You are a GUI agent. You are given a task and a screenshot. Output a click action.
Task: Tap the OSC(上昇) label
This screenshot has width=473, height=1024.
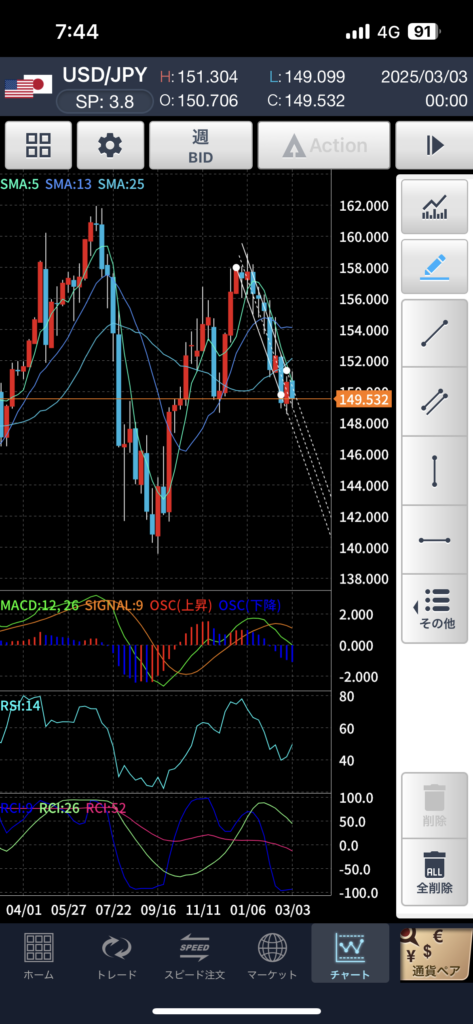pyautogui.click(x=181, y=605)
